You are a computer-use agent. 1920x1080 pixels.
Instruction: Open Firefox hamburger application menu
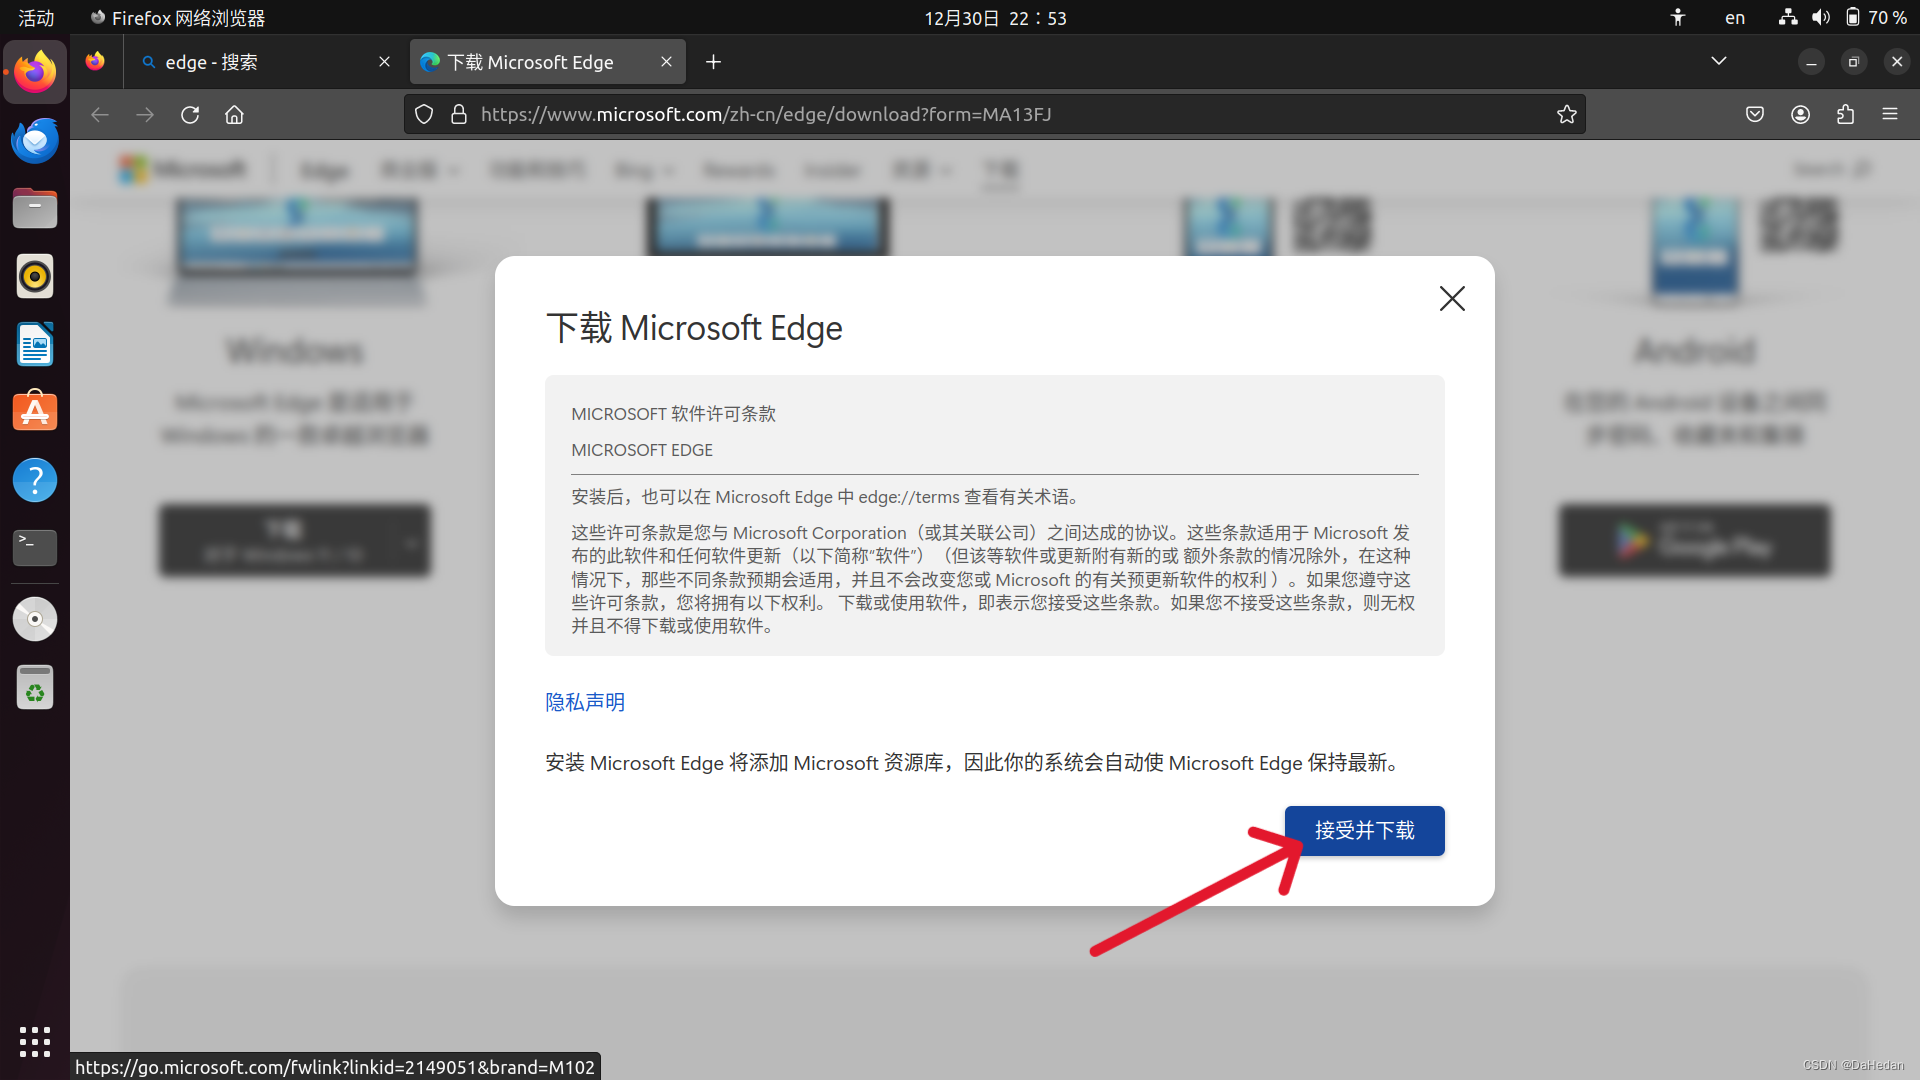pyautogui.click(x=1890, y=115)
